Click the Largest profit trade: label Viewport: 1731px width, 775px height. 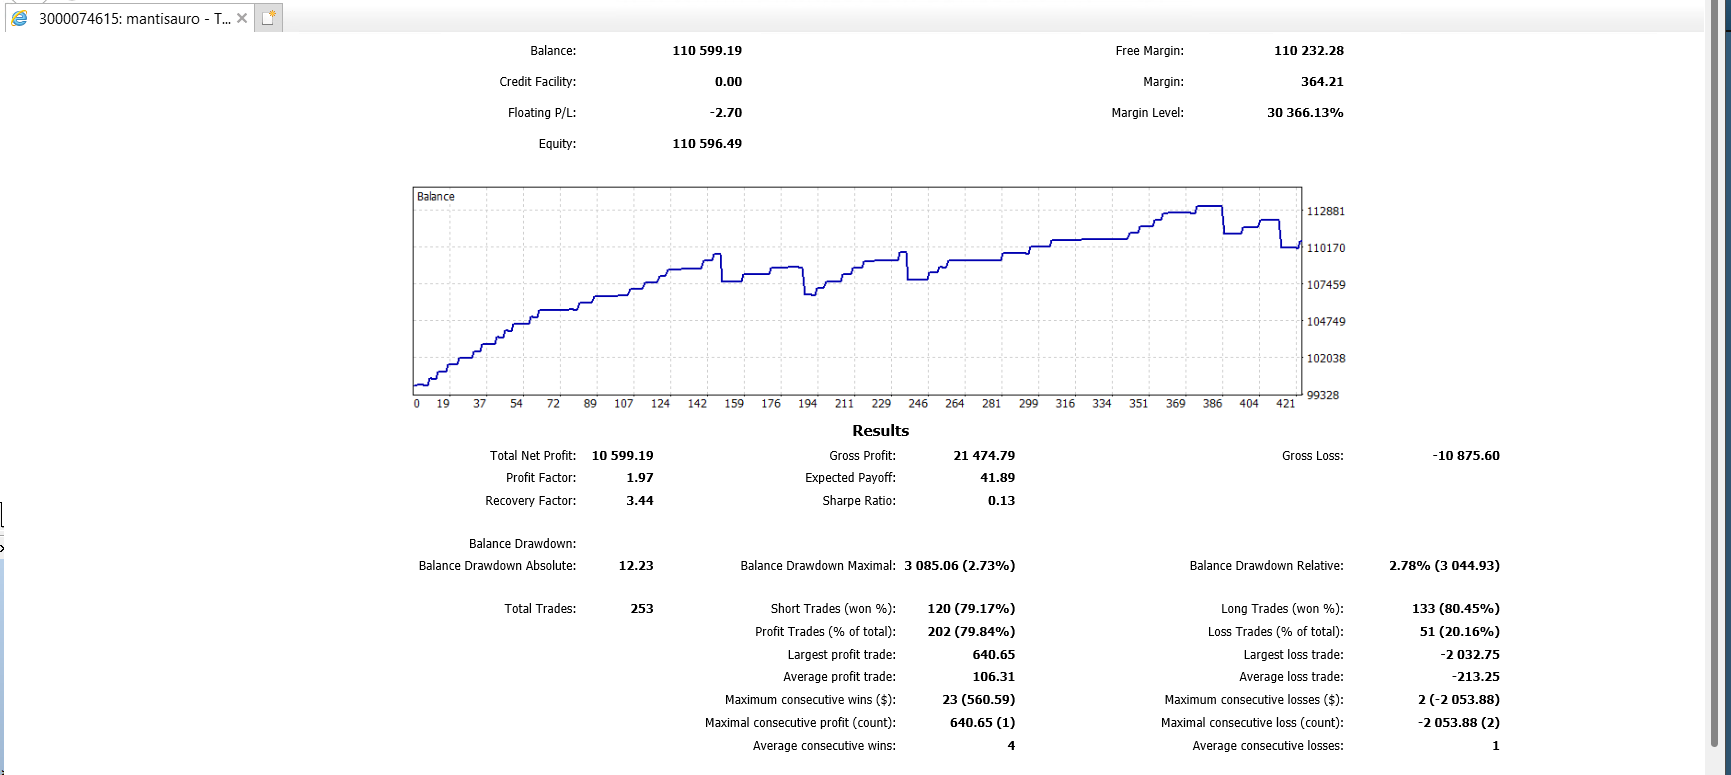[x=842, y=655]
